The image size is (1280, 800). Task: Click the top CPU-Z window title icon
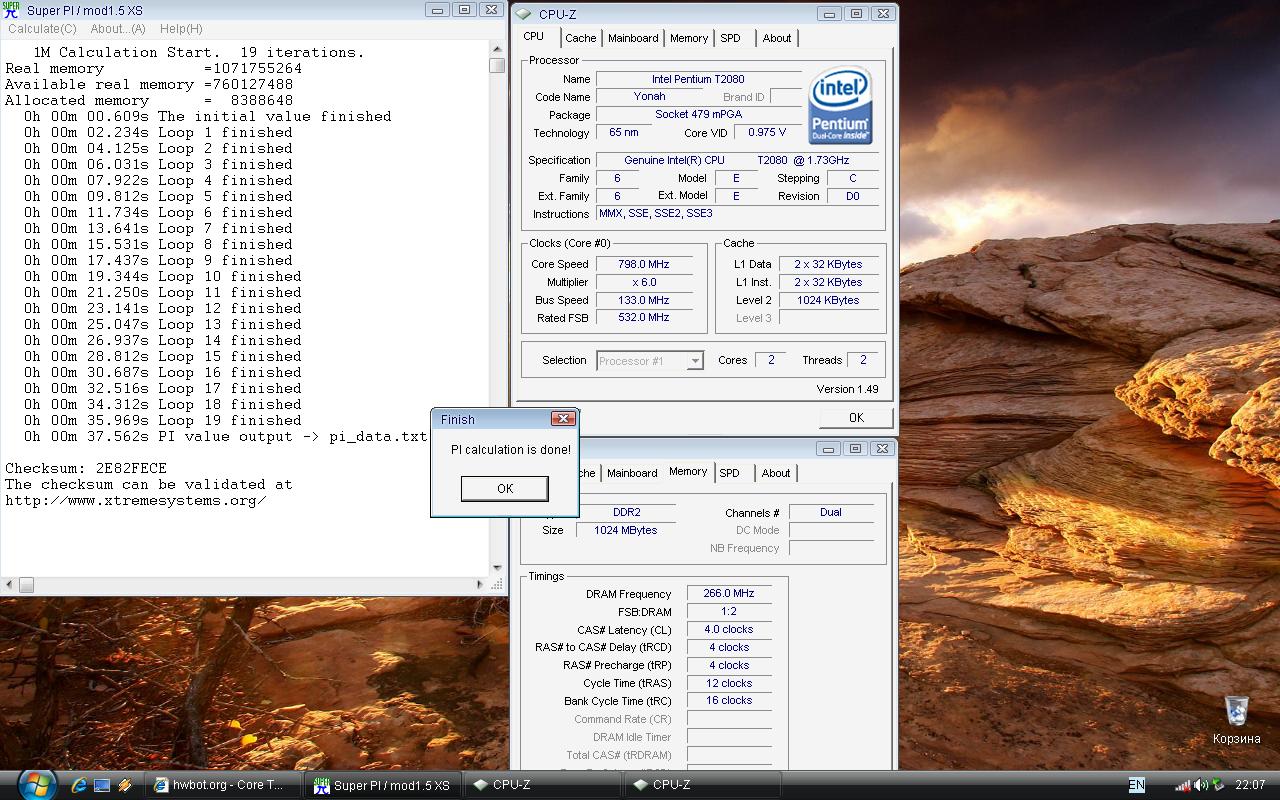click(524, 14)
